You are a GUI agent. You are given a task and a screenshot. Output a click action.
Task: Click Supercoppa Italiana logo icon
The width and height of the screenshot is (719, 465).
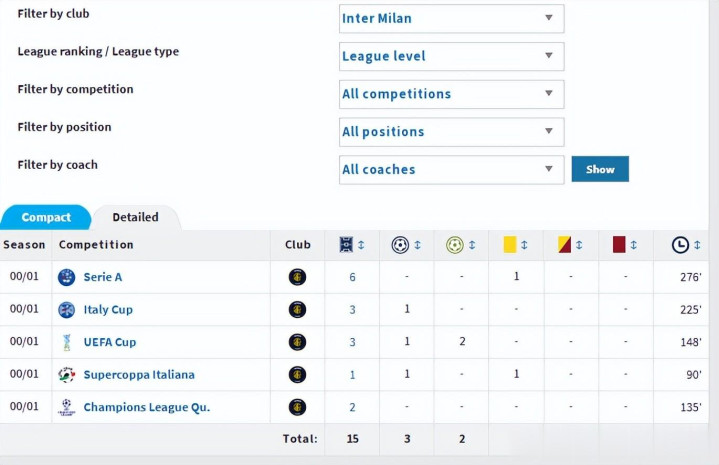point(67,375)
